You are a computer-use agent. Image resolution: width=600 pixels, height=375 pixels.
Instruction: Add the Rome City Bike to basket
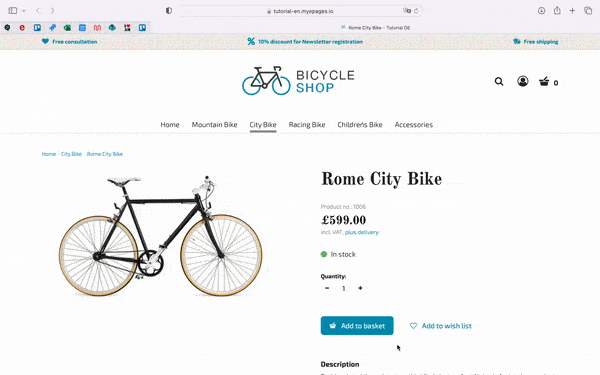pos(357,326)
